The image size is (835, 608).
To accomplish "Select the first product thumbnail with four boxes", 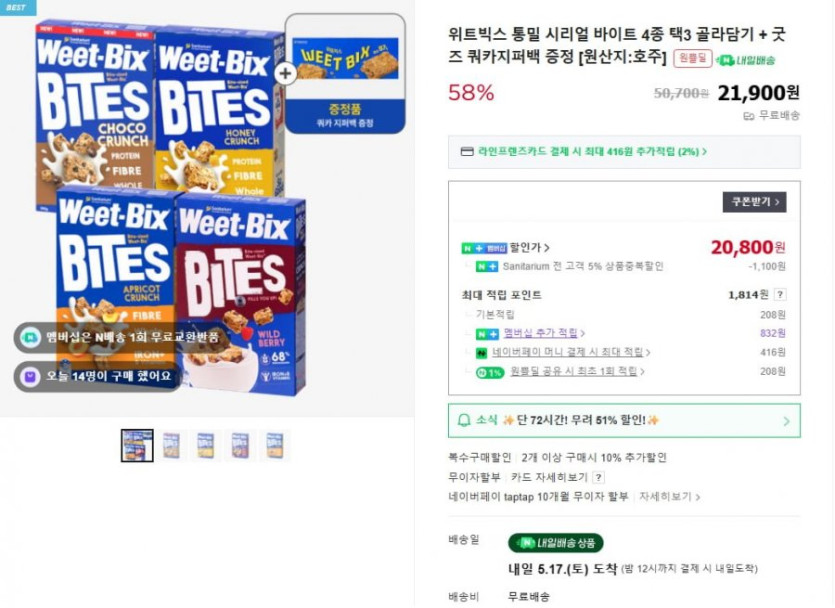I will pyautogui.click(x=137, y=445).
